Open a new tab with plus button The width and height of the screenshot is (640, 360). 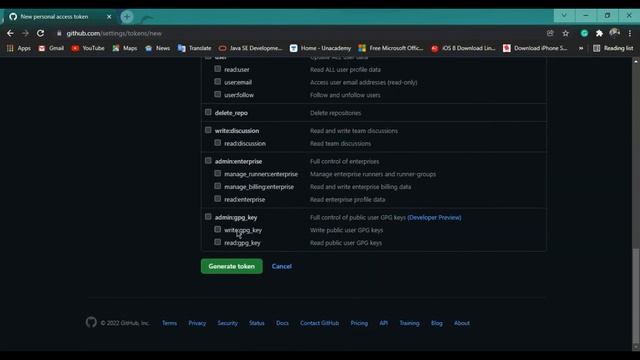pos(127,17)
